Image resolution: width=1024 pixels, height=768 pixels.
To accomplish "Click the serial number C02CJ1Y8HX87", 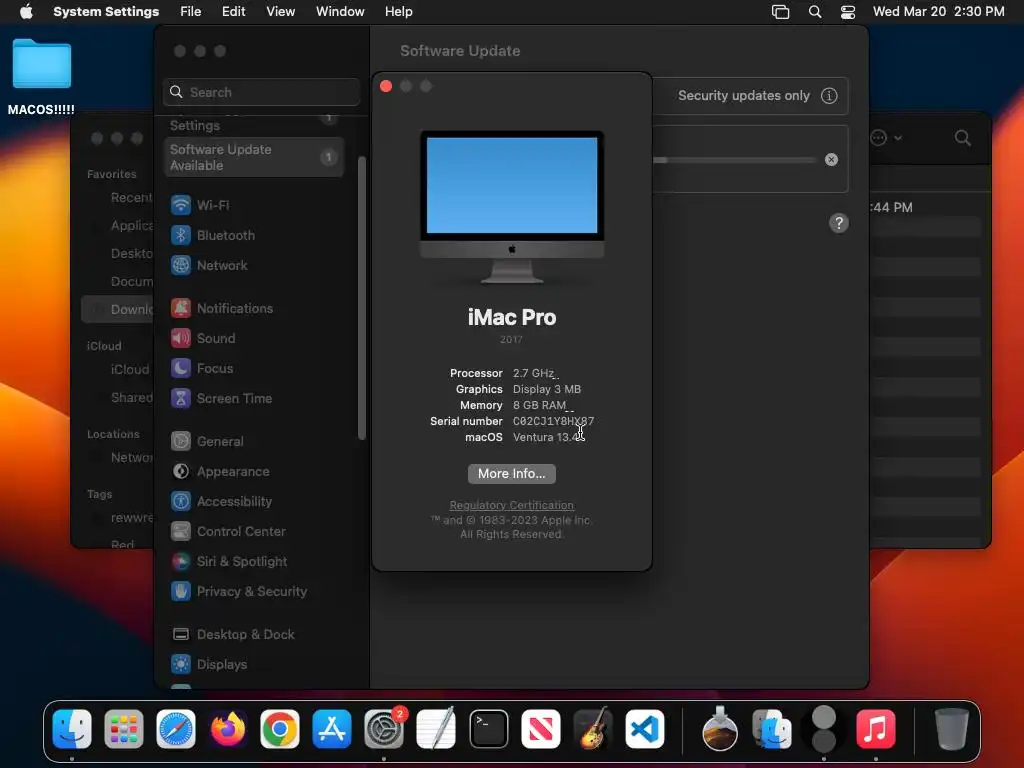I will pos(553,421).
